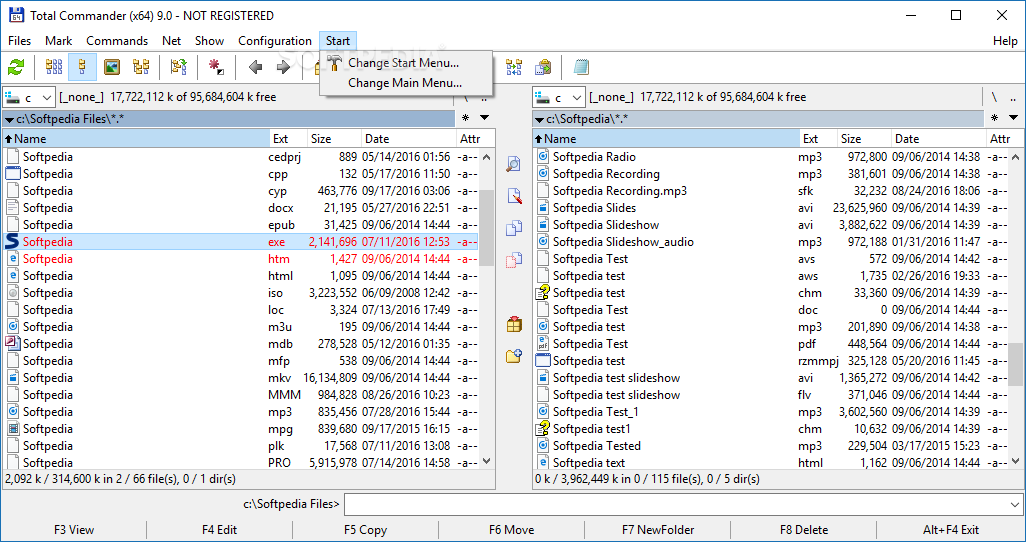Open the Commands menu

(117, 41)
